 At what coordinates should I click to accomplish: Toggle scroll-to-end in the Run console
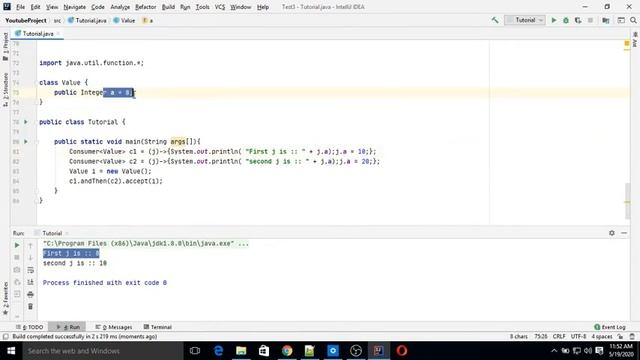30,282
